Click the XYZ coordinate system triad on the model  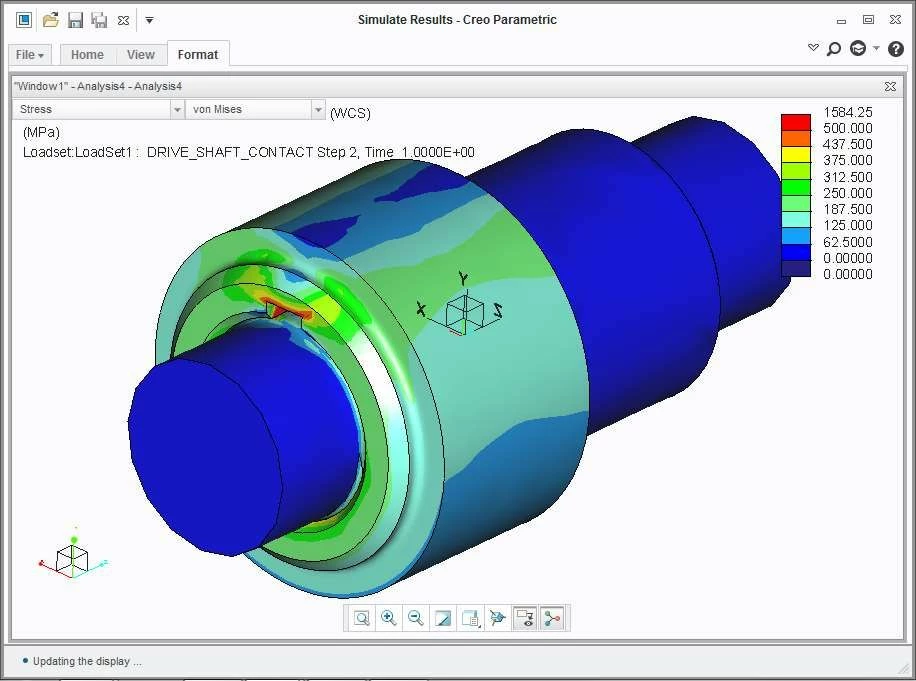tap(461, 304)
